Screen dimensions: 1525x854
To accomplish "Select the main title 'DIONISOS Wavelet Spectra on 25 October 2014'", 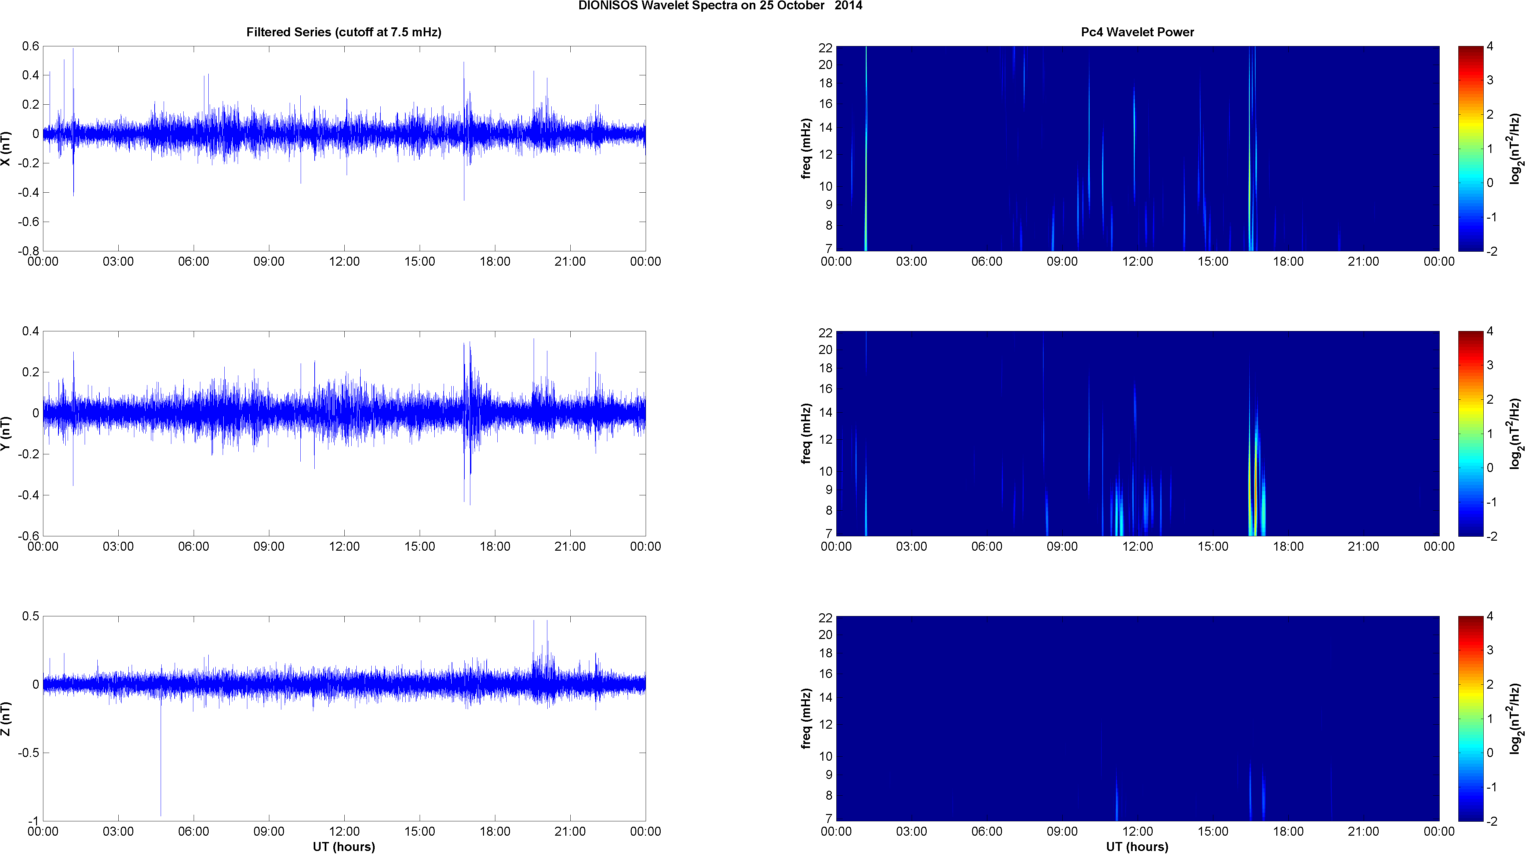I will [x=720, y=6].
